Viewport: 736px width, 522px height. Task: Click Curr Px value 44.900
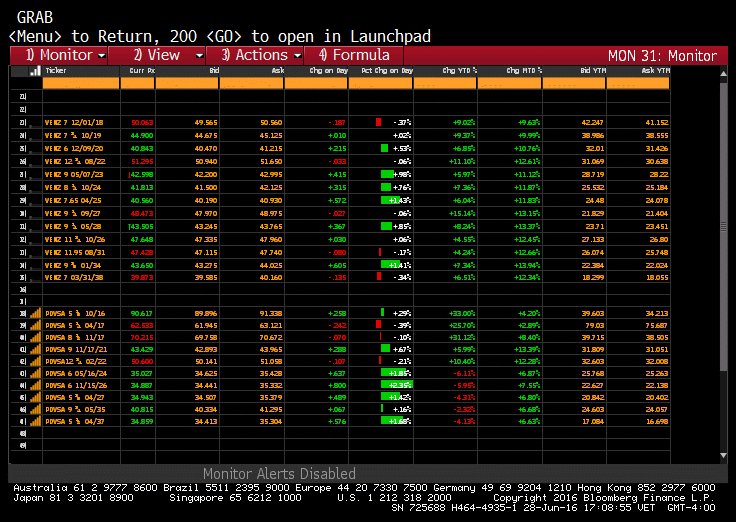click(142, 136)
